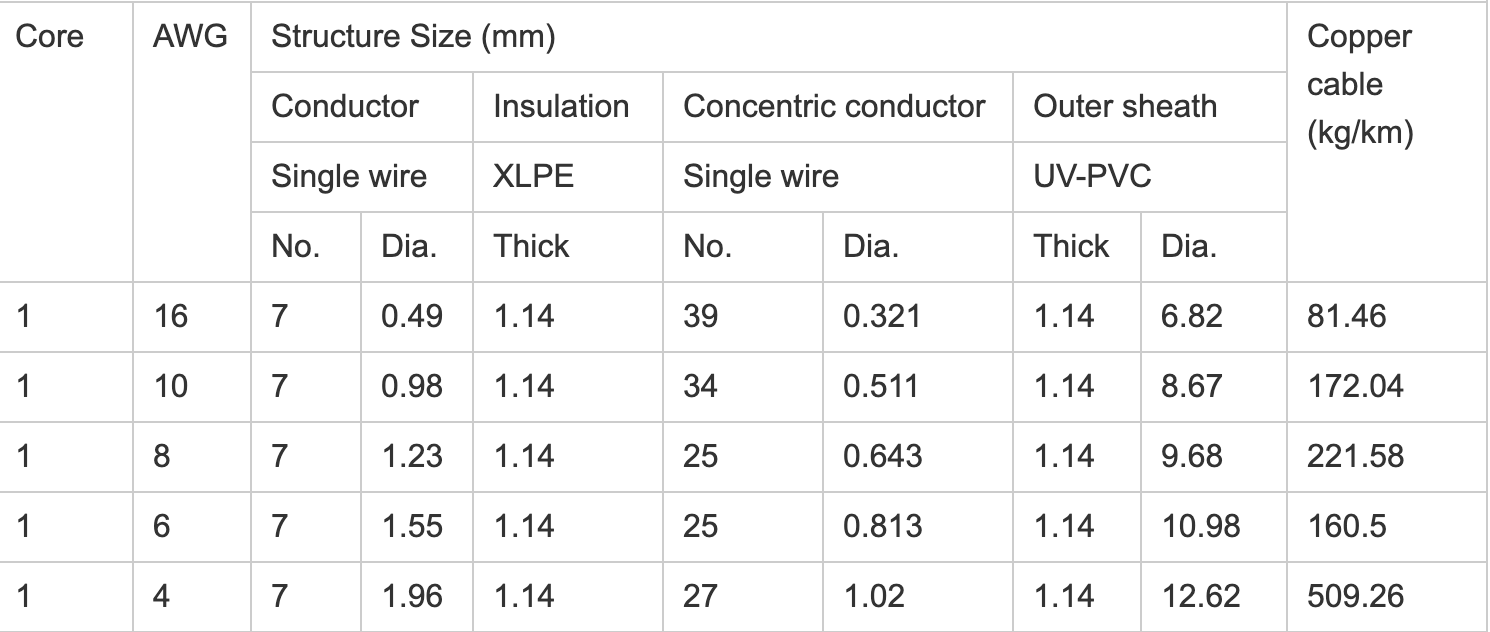Click the Copper cable (kg/km) header
Image resolution: width=1490 pixels, height=632 pixels.
[1359, 85]
